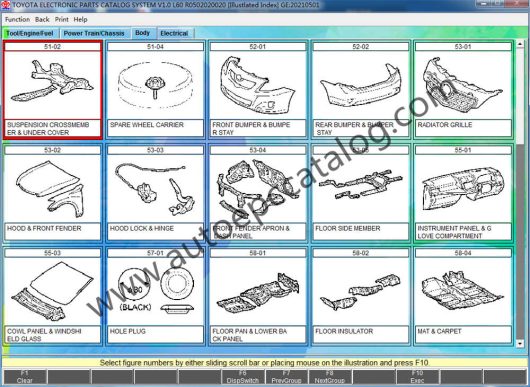Screen dimensions: 530x387
Task: Open the Function menu
Action: (x=17, y=20)
